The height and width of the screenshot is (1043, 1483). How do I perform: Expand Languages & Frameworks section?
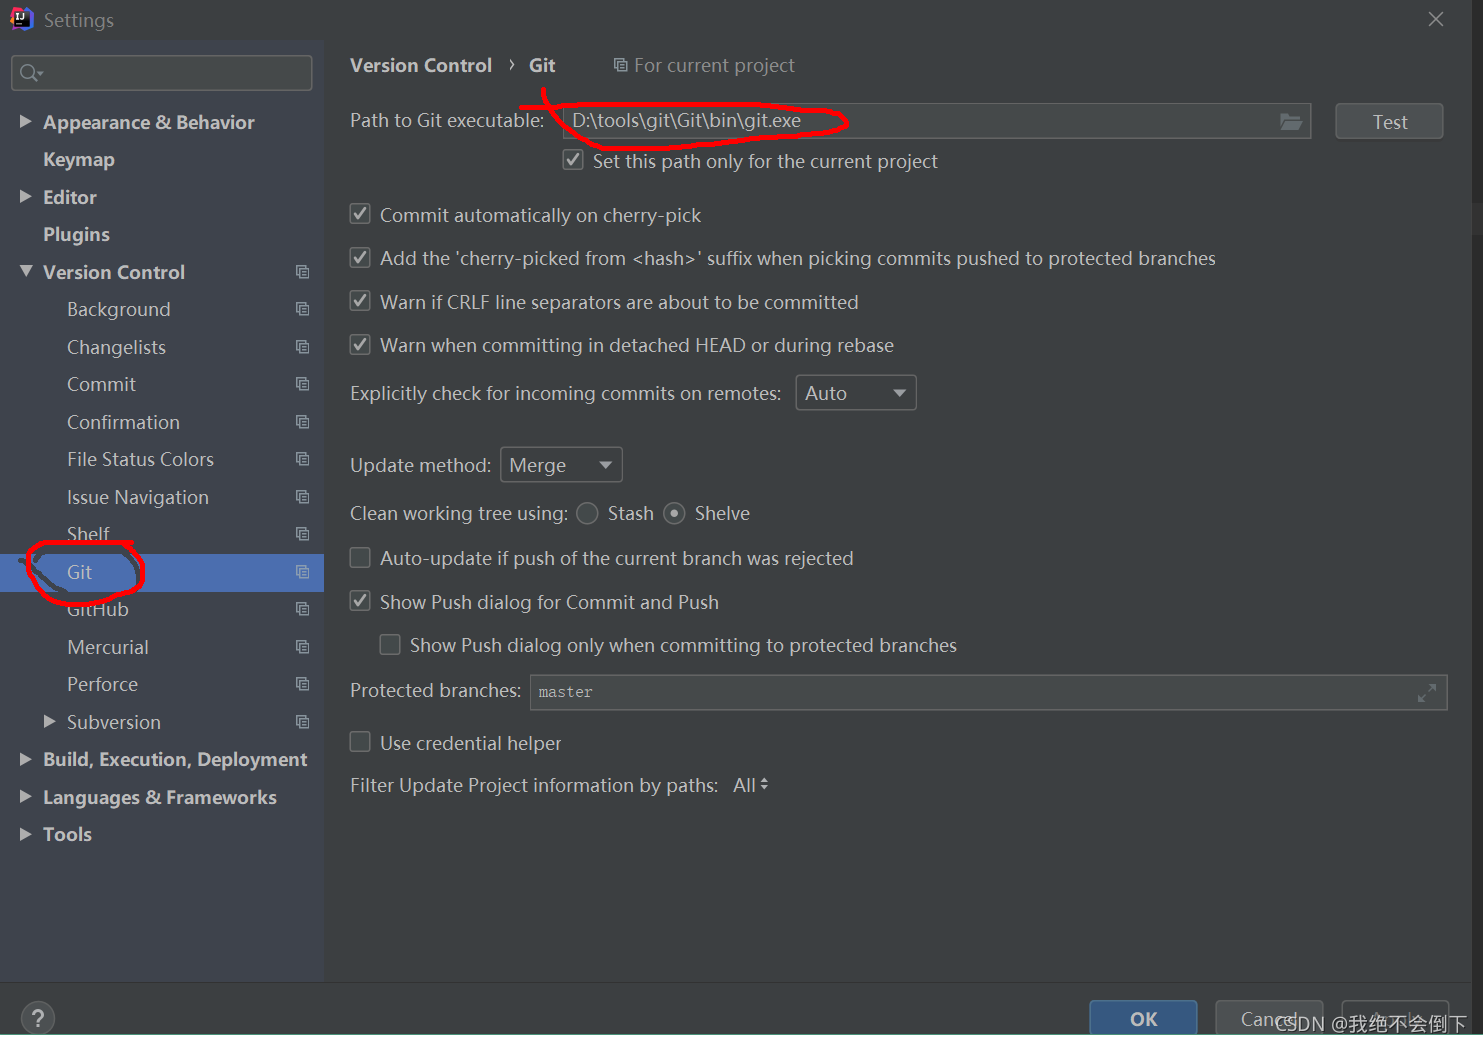point(25,796)
